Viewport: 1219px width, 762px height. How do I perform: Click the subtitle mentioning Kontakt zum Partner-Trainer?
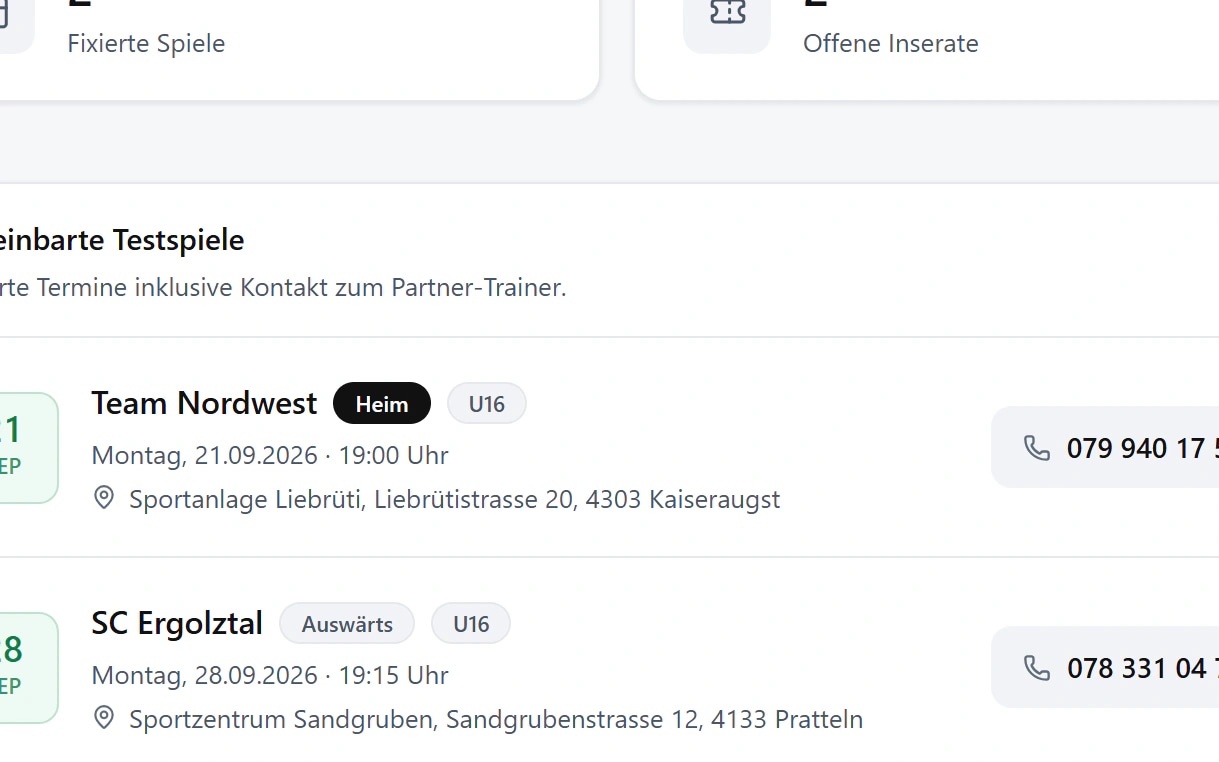point(283,288)
